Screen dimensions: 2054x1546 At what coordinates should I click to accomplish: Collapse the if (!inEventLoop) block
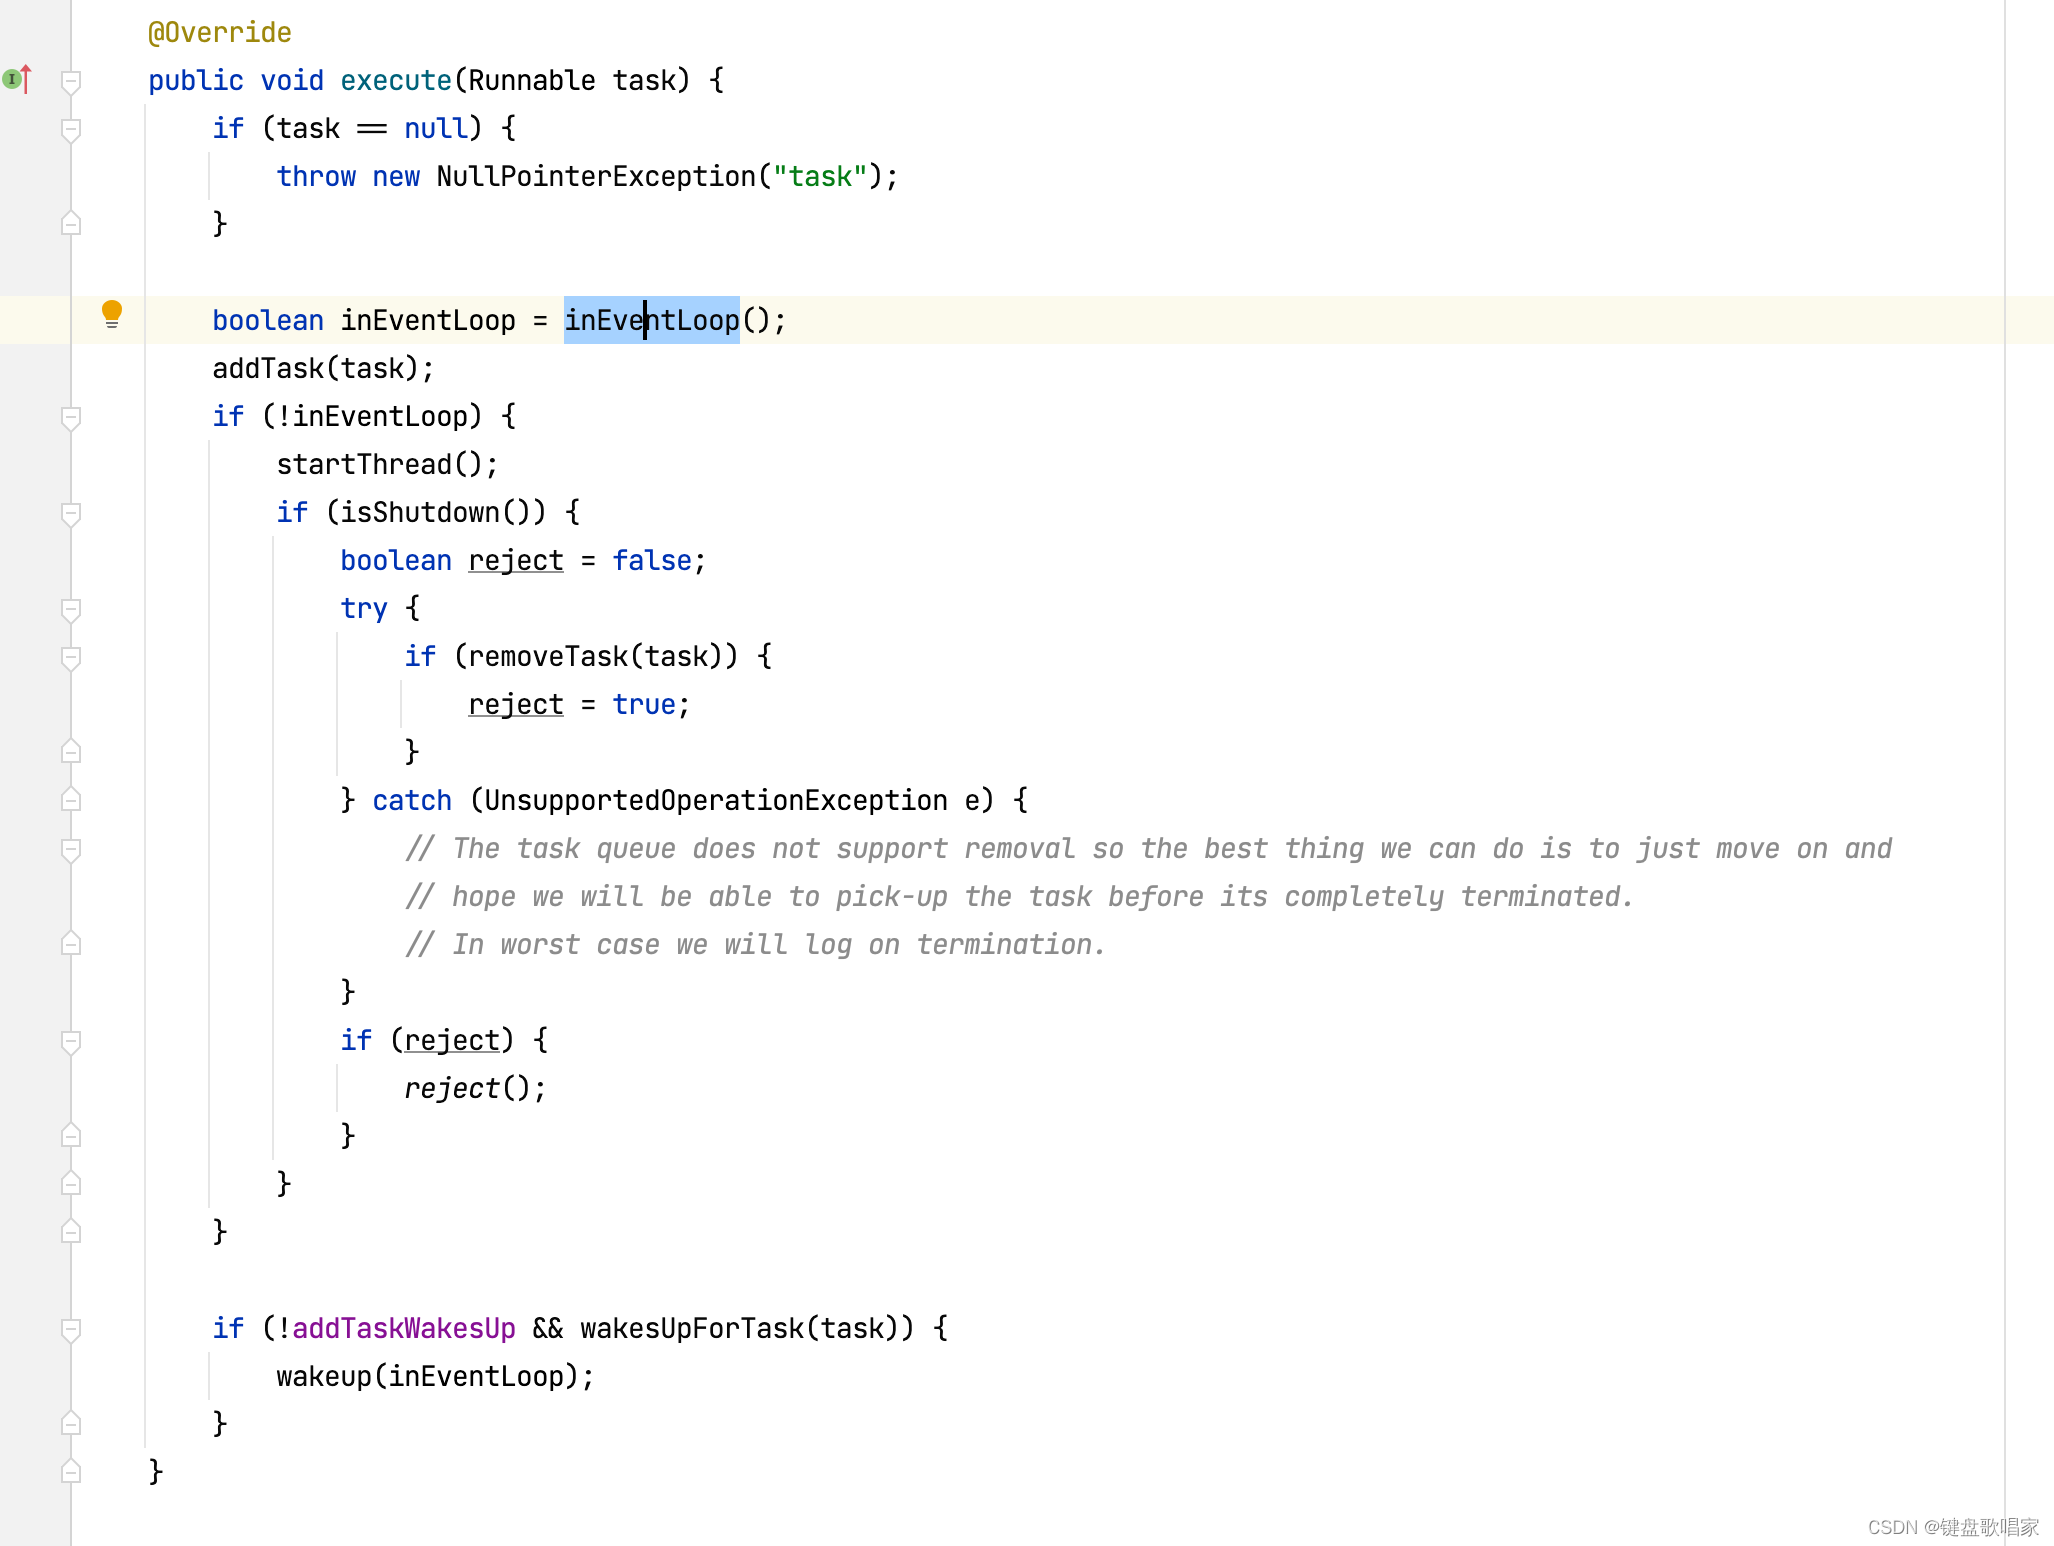coord(71,417)
